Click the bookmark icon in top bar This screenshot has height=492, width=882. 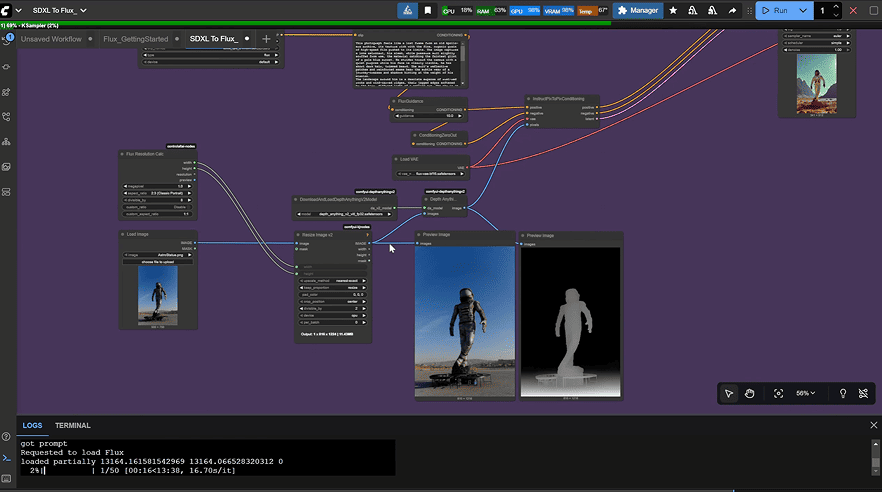click(x=428, y=10)
